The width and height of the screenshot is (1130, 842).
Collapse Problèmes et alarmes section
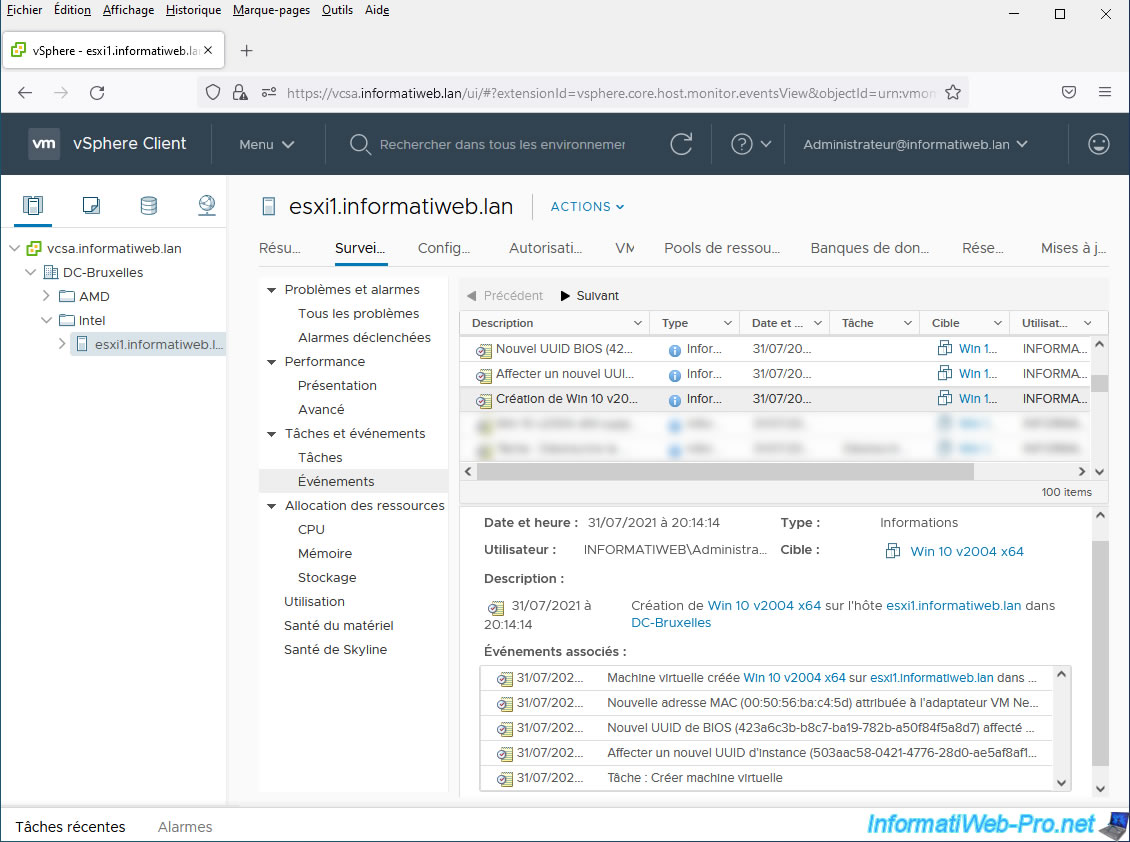pos(272,290)
